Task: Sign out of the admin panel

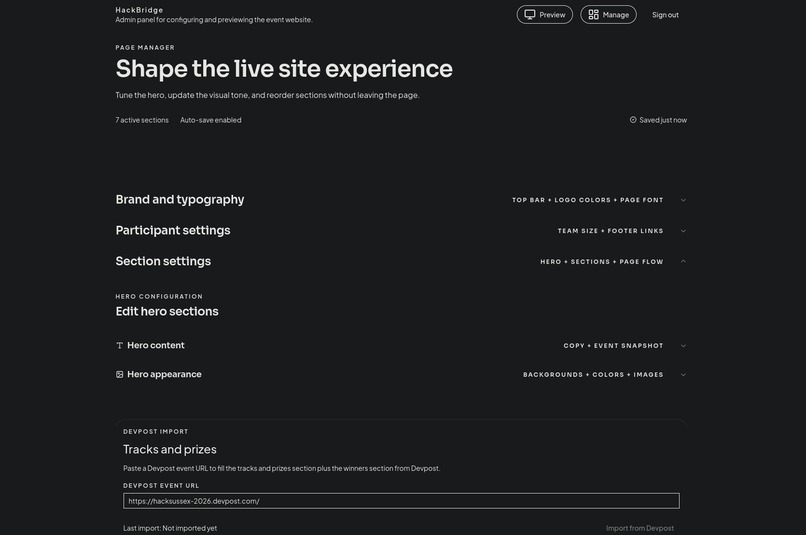Action: pos(665,15)
